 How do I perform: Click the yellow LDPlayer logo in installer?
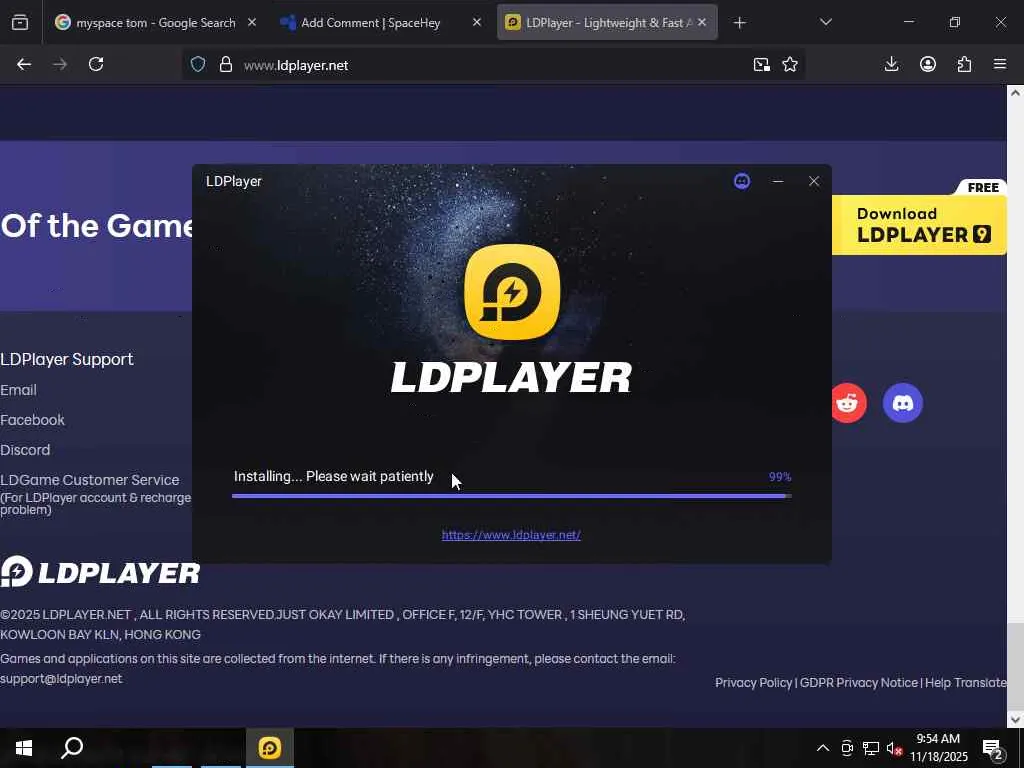pyautogui.click(x=512, y=292)
